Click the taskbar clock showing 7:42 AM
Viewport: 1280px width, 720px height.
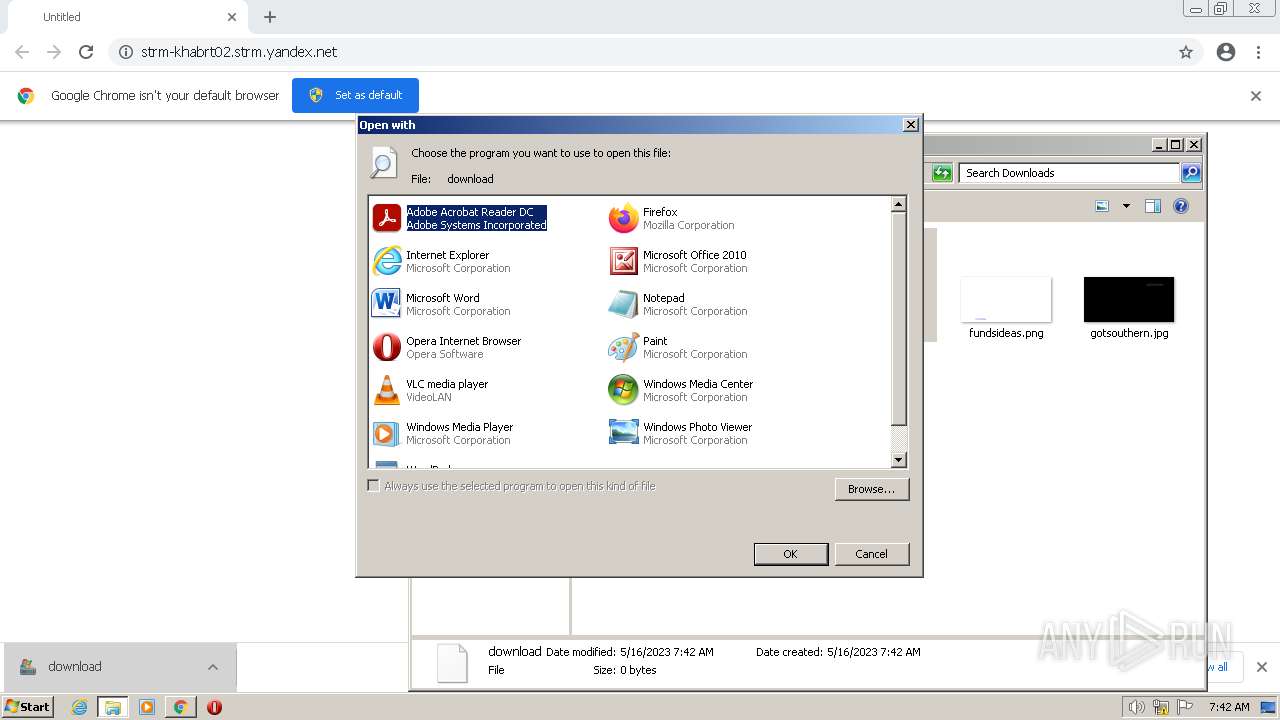(x=1229, y=707)
